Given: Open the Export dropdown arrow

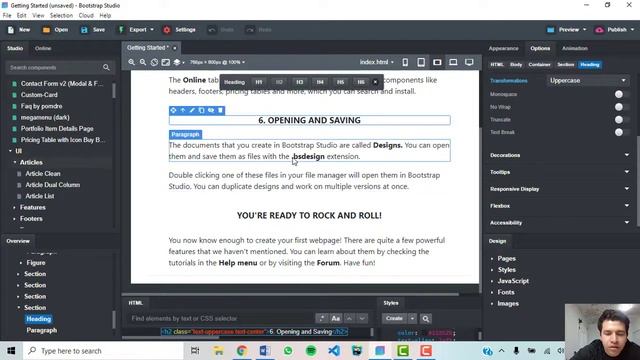Looking at the screenshot, I should click(152, 30).
